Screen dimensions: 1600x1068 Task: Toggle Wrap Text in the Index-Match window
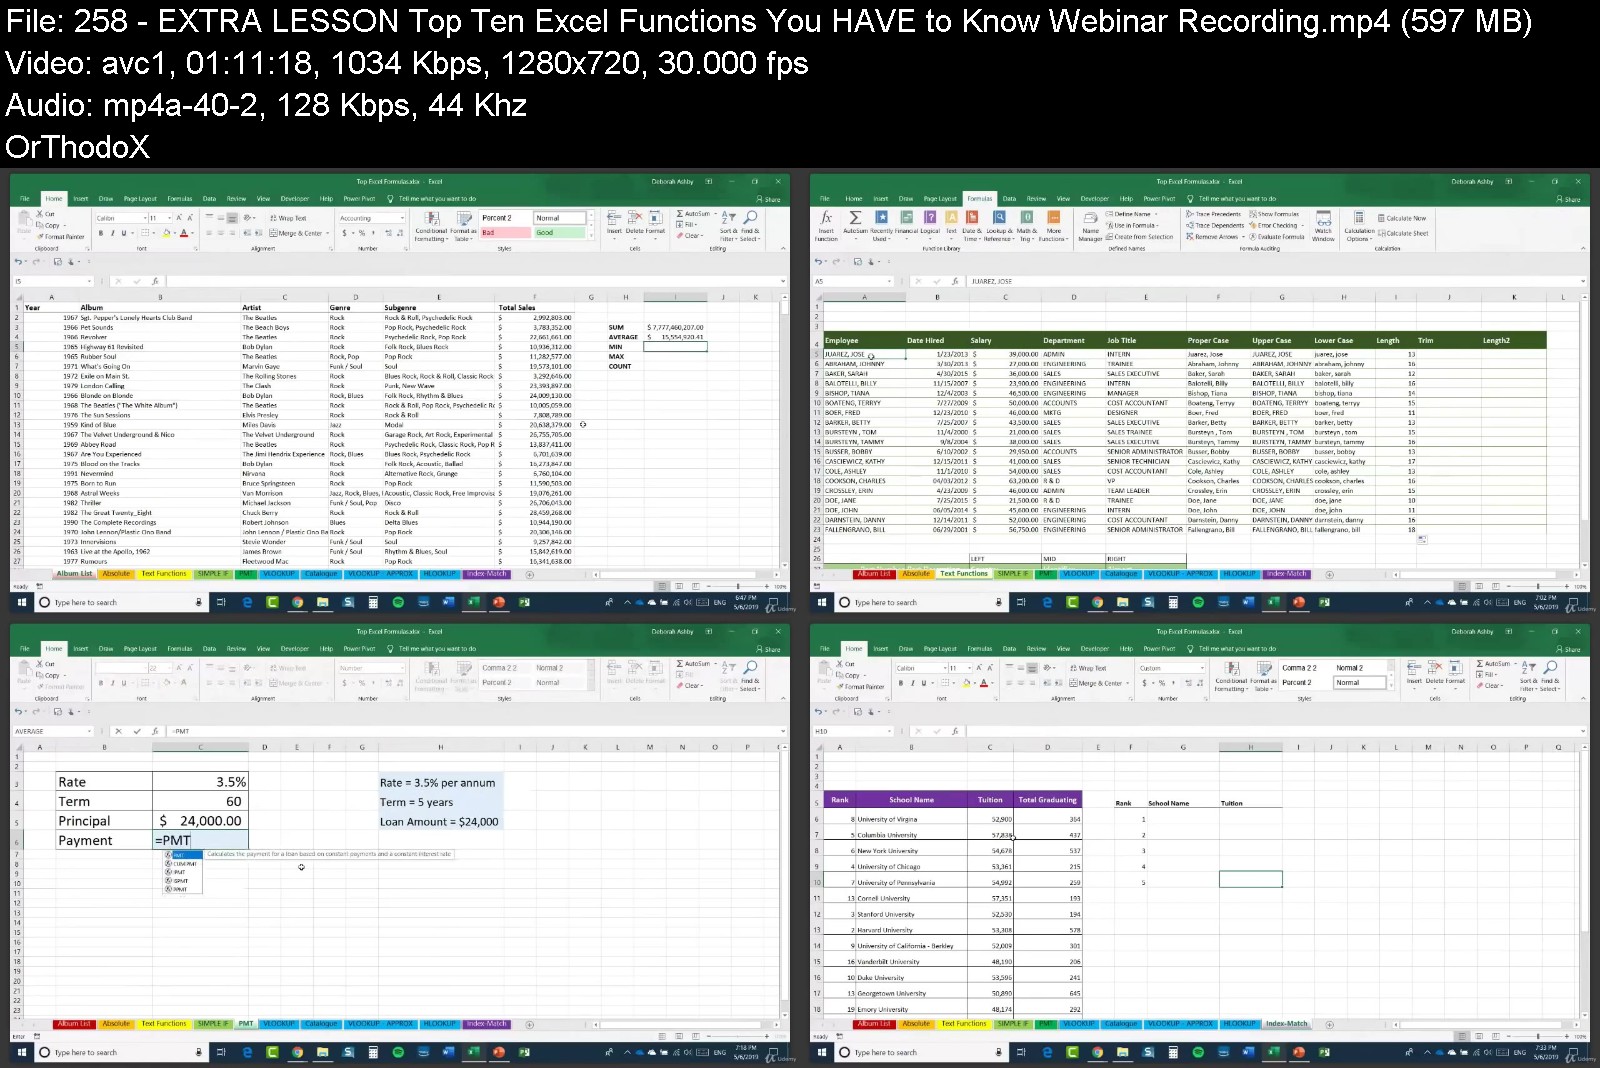(1088, 668)
